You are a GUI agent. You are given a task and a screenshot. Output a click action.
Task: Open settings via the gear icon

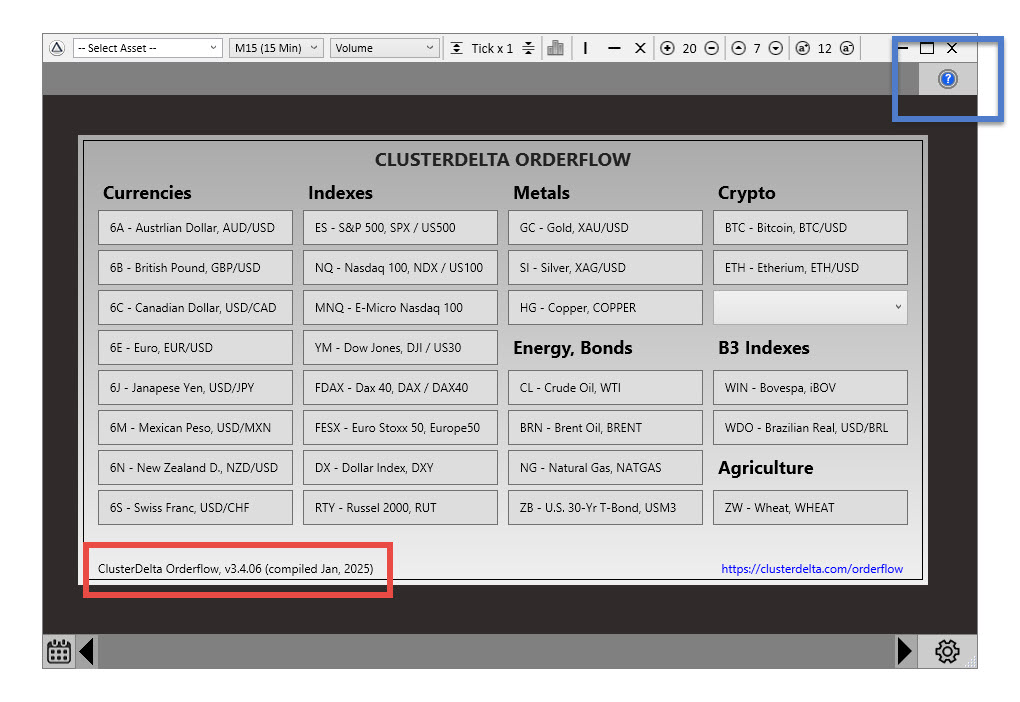[946, 652]
